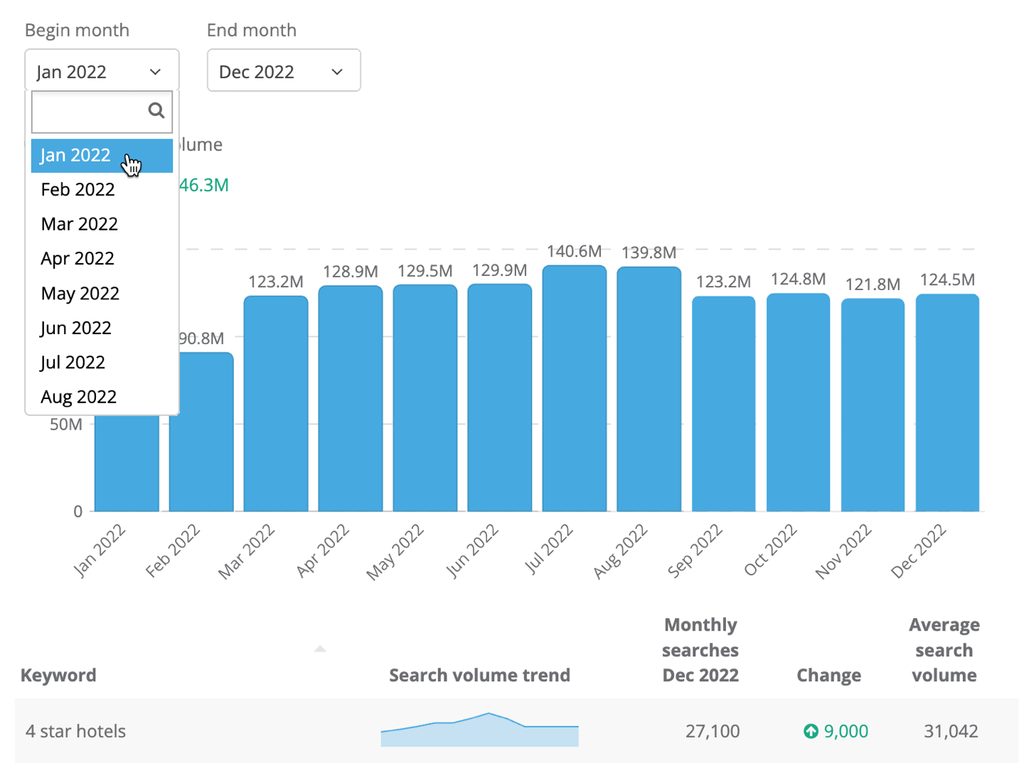Select Jul 2022 in the month list
1024x768 pixels.
point(102,362)
